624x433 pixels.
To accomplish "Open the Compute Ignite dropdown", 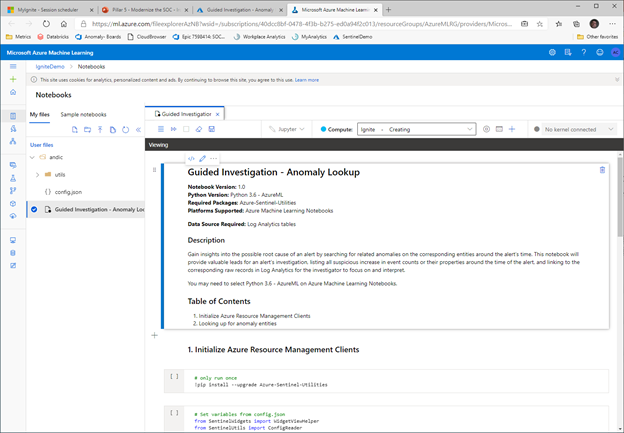I will click(416, 129).
